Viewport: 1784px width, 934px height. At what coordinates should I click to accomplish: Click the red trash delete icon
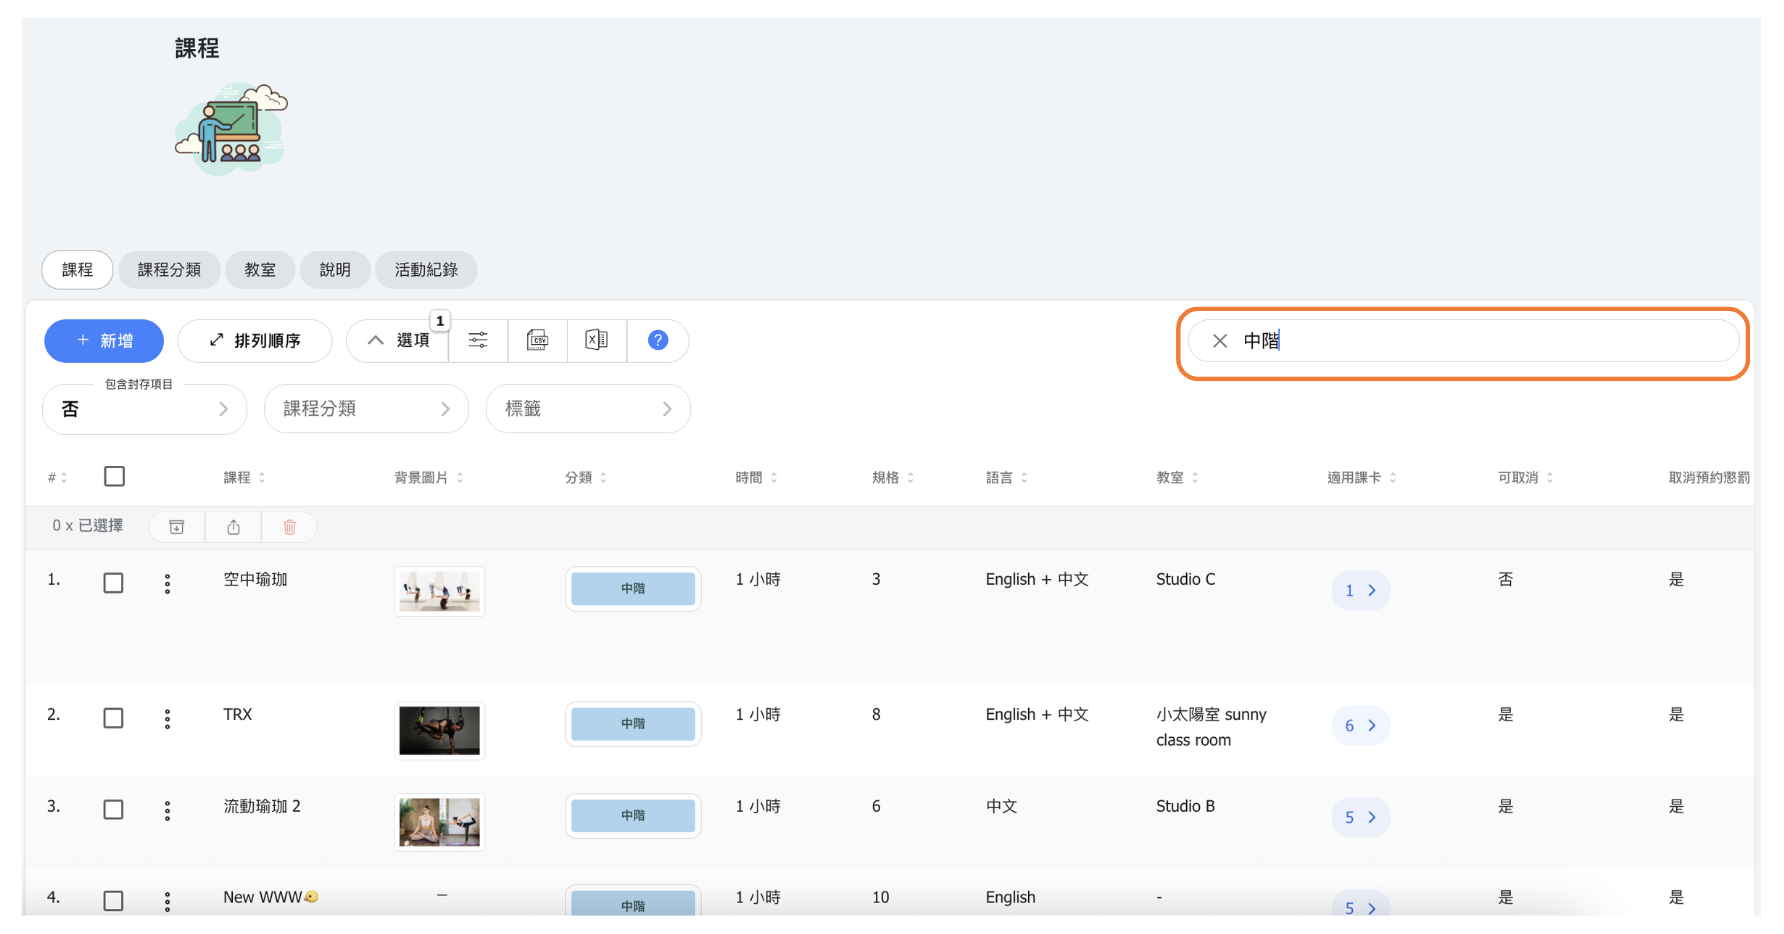point(289,527)
